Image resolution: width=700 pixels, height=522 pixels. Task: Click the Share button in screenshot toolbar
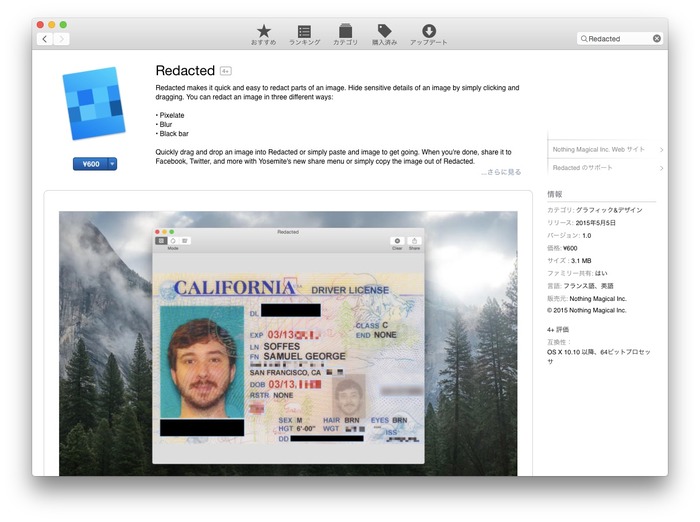click(414, 243)
